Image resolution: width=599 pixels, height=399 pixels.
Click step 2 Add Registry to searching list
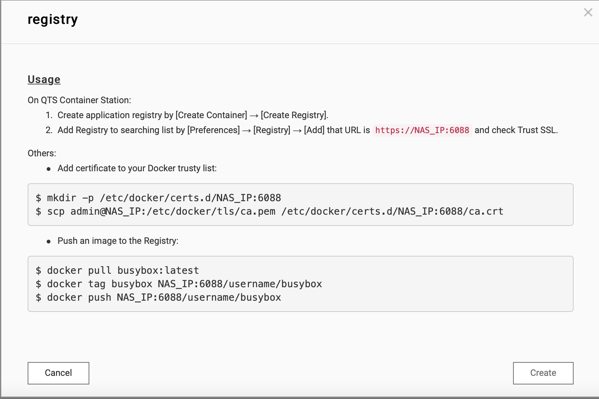coord(302,130)
